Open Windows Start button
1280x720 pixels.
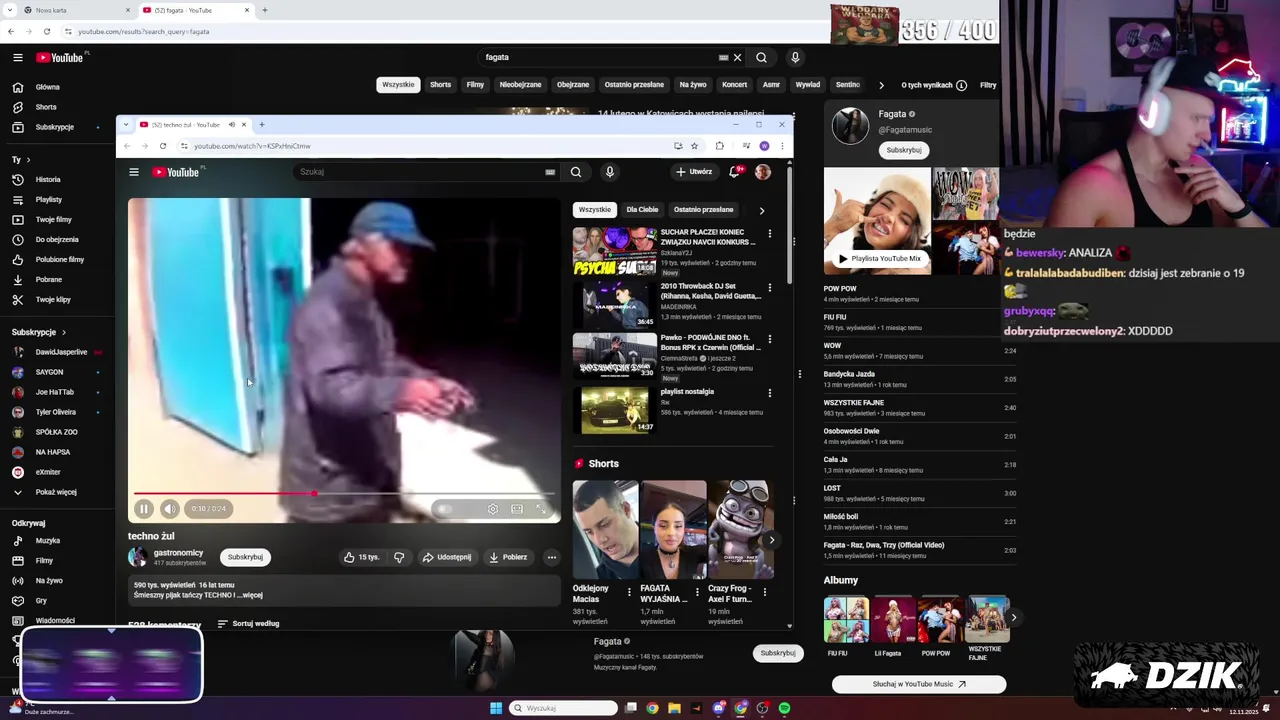(496, 708)
